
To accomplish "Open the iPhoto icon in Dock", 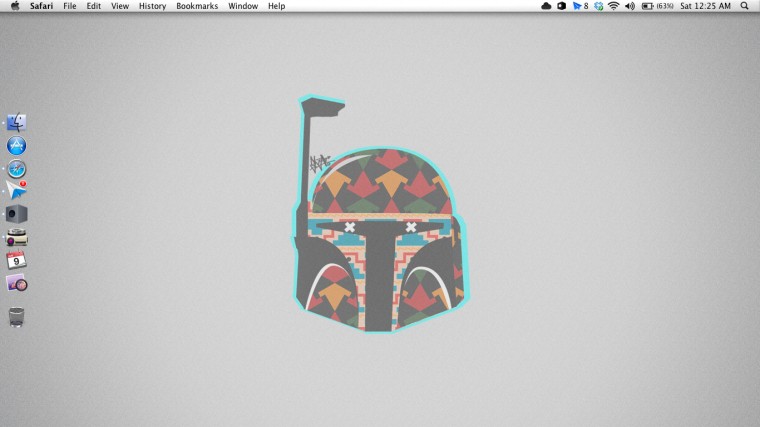I will tap(16, 283).
